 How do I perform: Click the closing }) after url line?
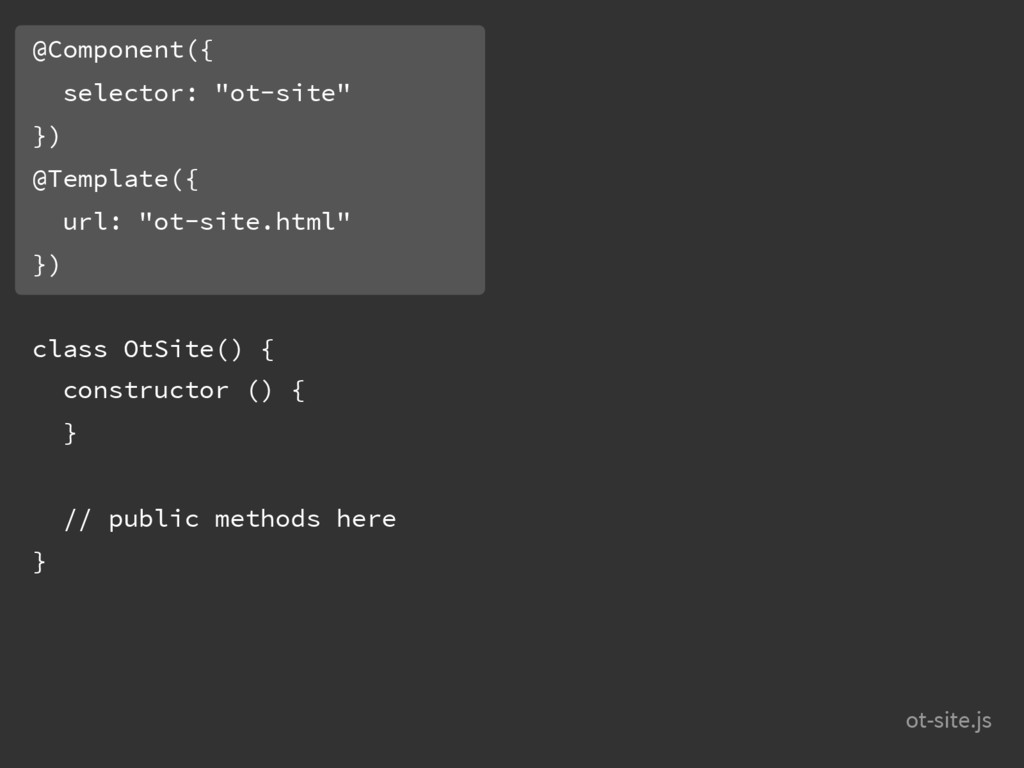point(46,265)
